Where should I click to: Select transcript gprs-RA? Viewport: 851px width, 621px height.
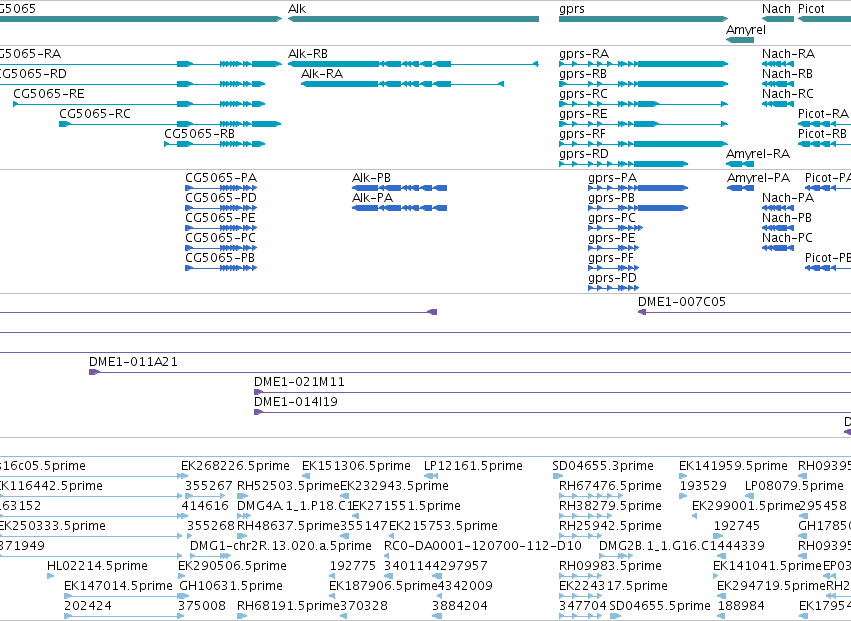(x=643, y=64)
